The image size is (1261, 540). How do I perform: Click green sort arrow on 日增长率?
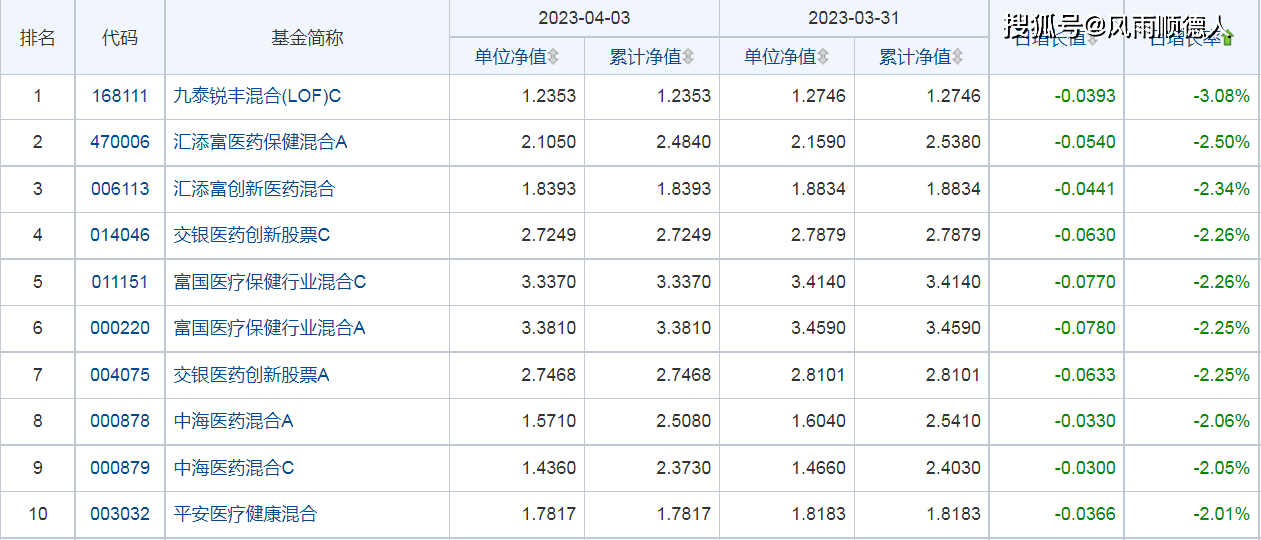click(x=1228, y=39)
